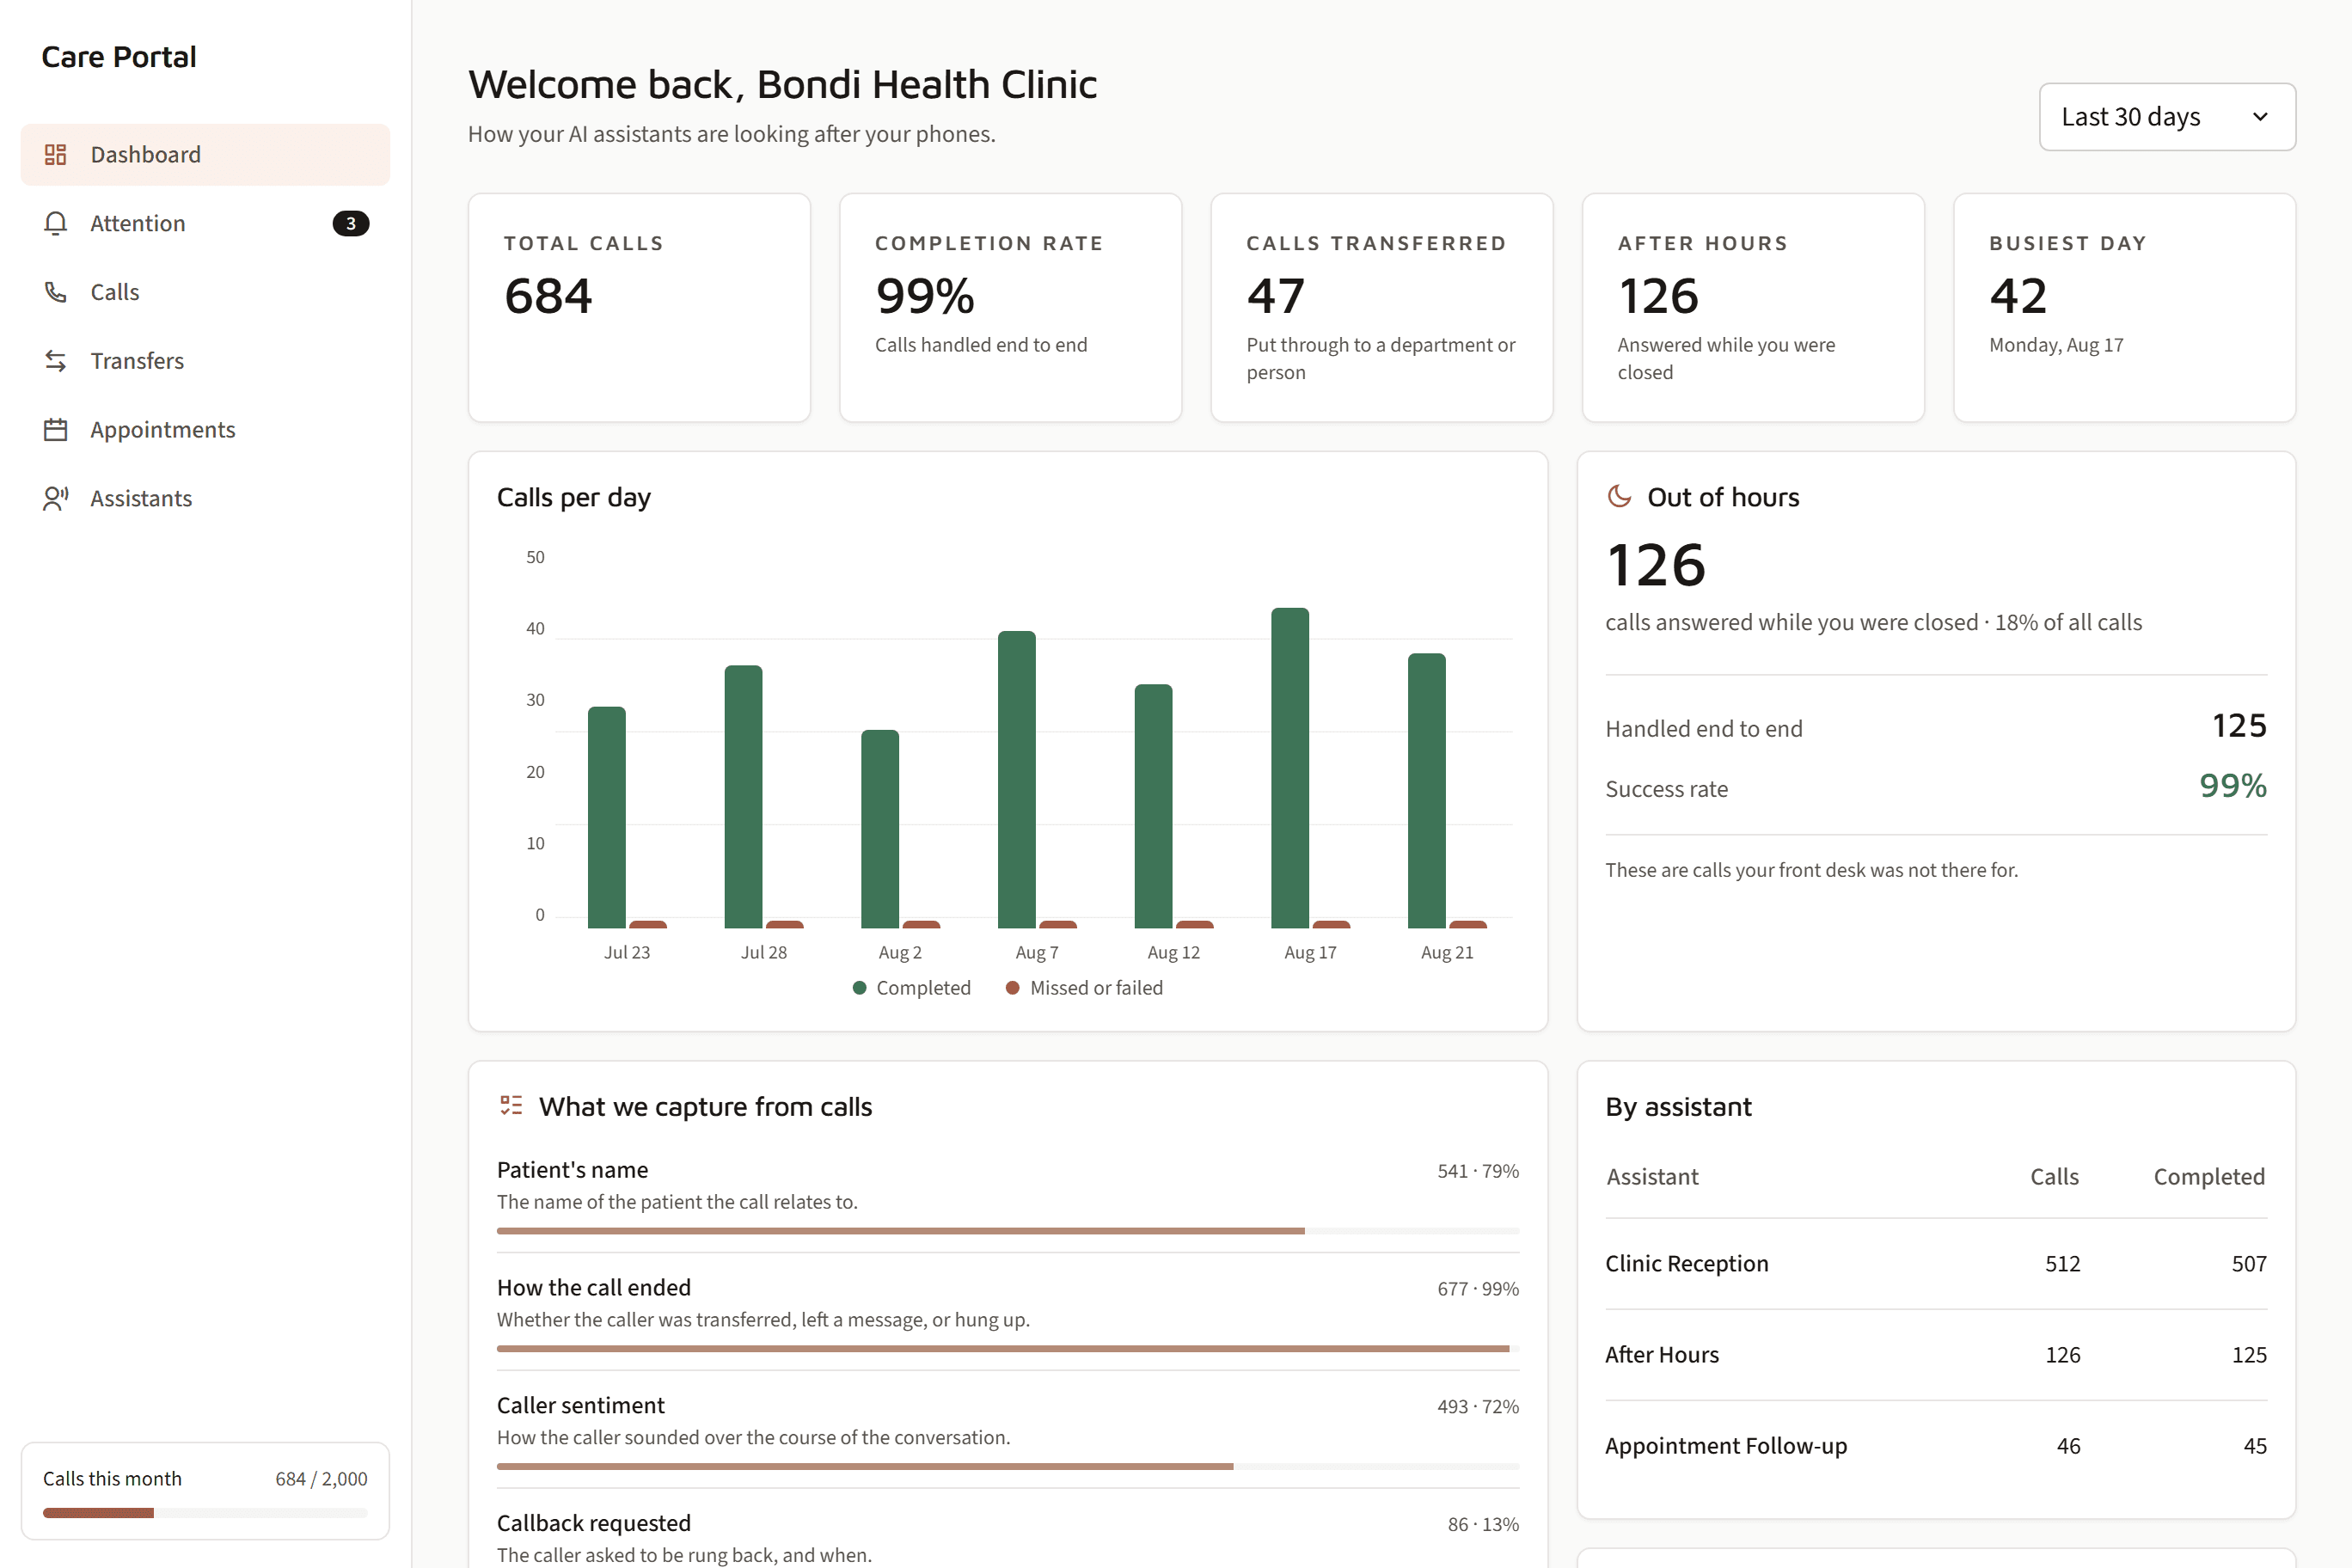Click the 677 · 99% capture value
This screenshot has width=2352, height=1568.
pyautogui.click(x=1478, y=1289)
